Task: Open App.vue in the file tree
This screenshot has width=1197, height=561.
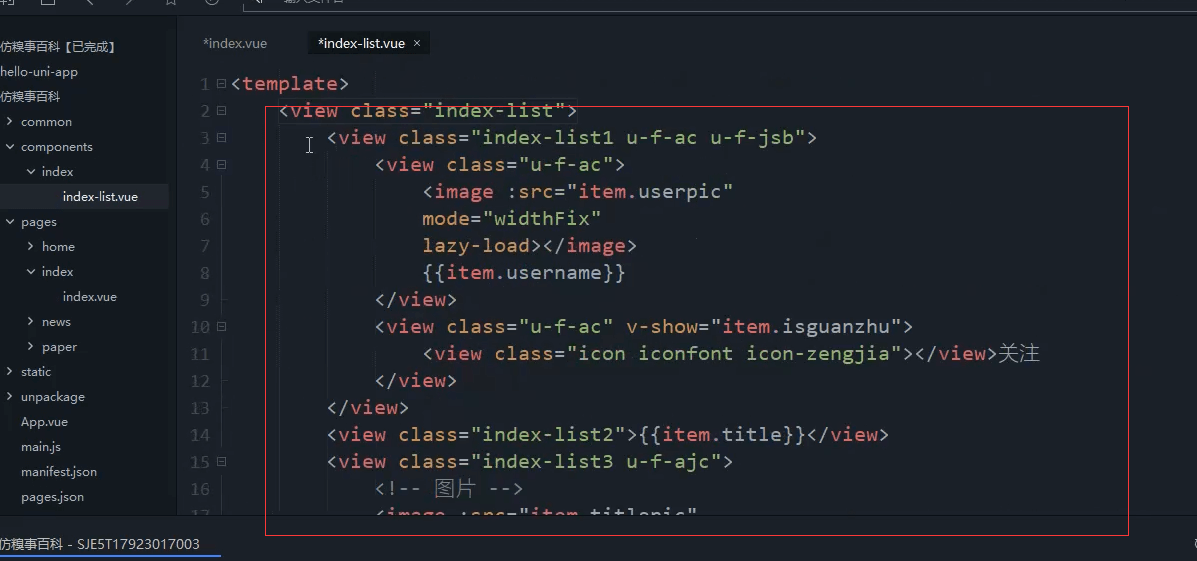Action: coord(44,421)
